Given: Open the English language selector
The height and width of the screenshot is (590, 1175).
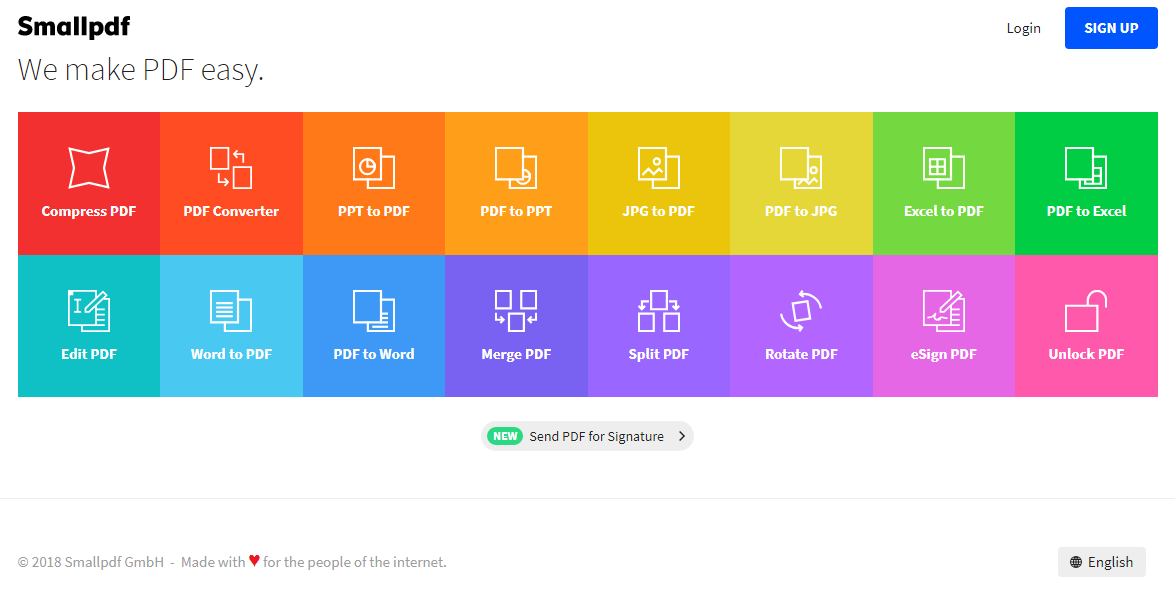Looking at the screenshot, I should coord(1101,562).
